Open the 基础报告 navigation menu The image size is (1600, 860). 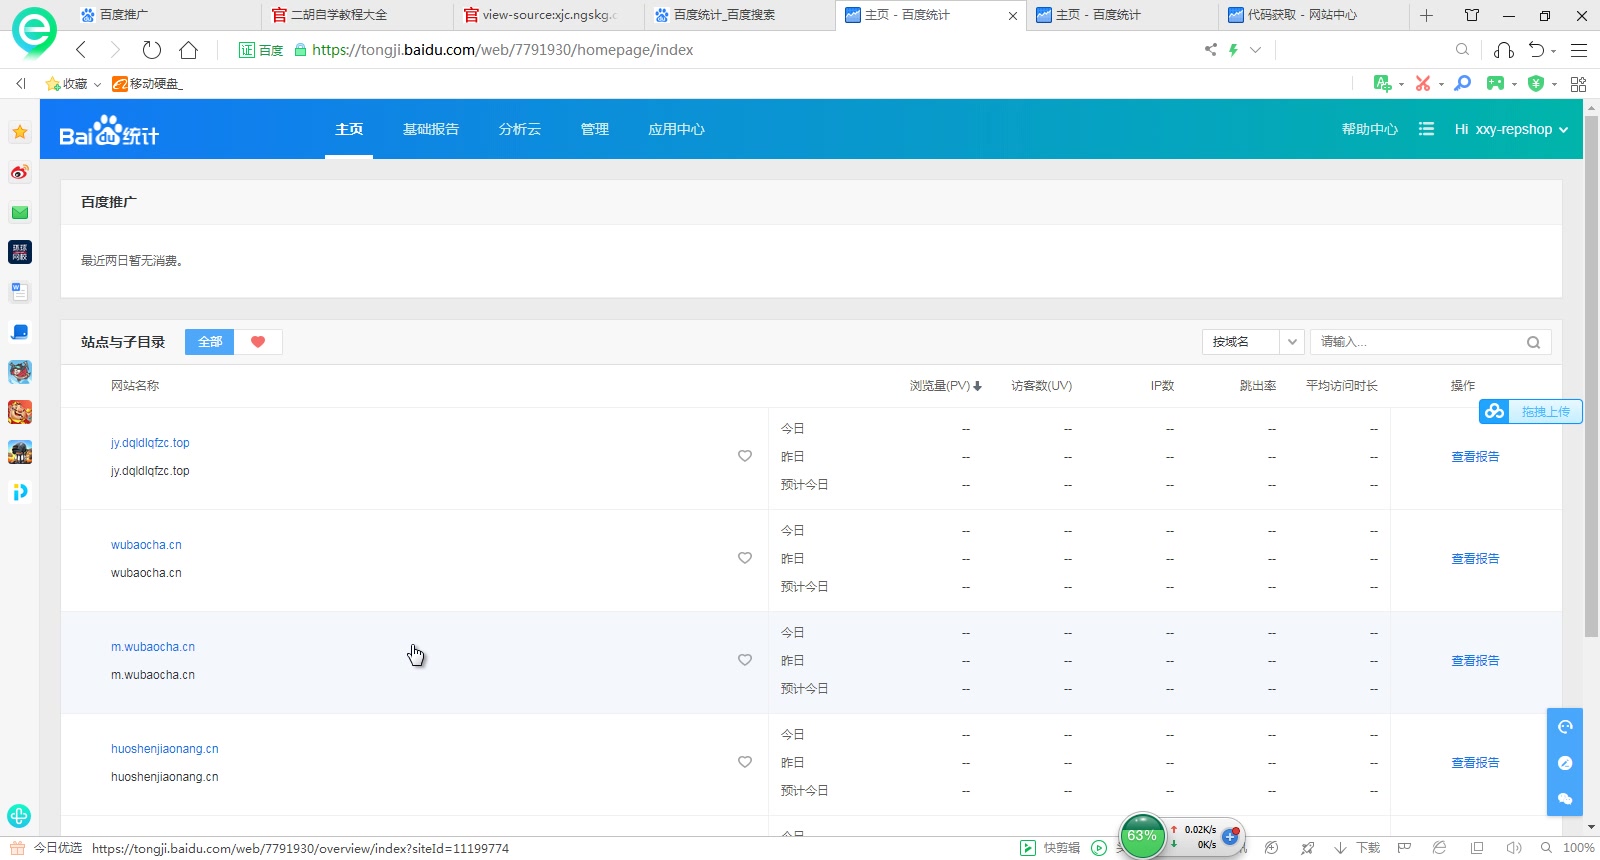tap(431, 129)
